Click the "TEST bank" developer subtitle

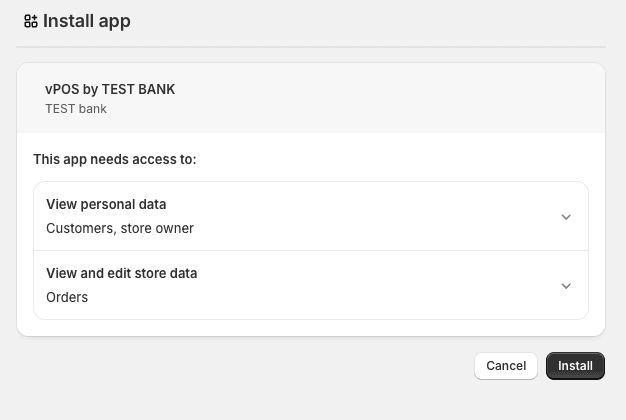coord(76,108)
